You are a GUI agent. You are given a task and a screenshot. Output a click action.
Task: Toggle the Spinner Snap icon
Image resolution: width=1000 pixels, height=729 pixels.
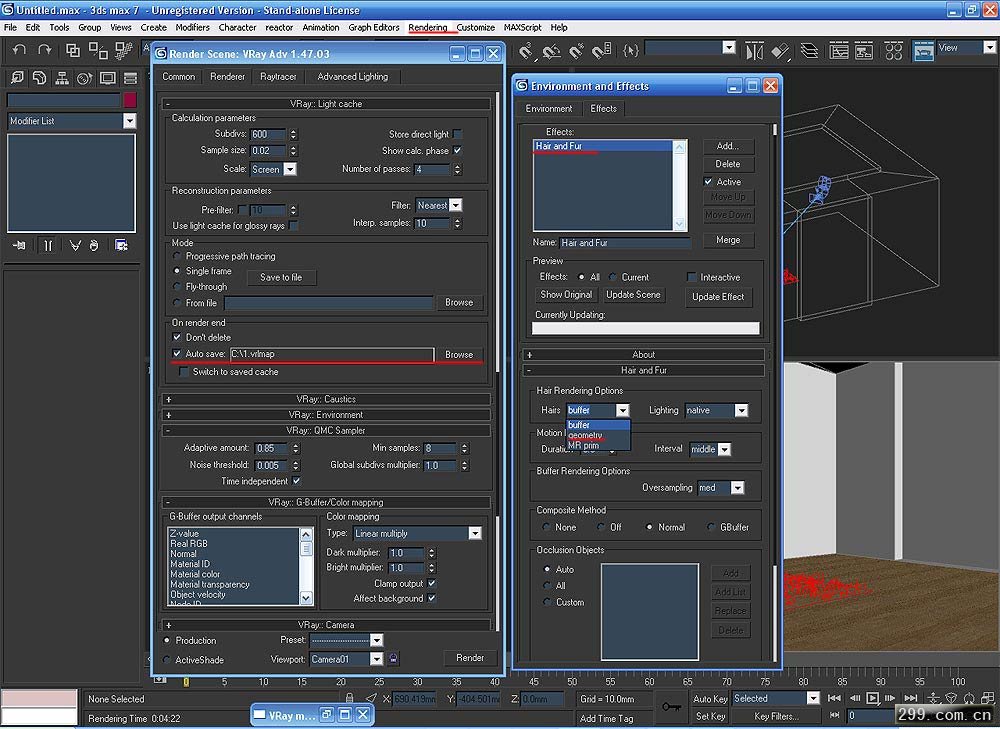[601, 50]
